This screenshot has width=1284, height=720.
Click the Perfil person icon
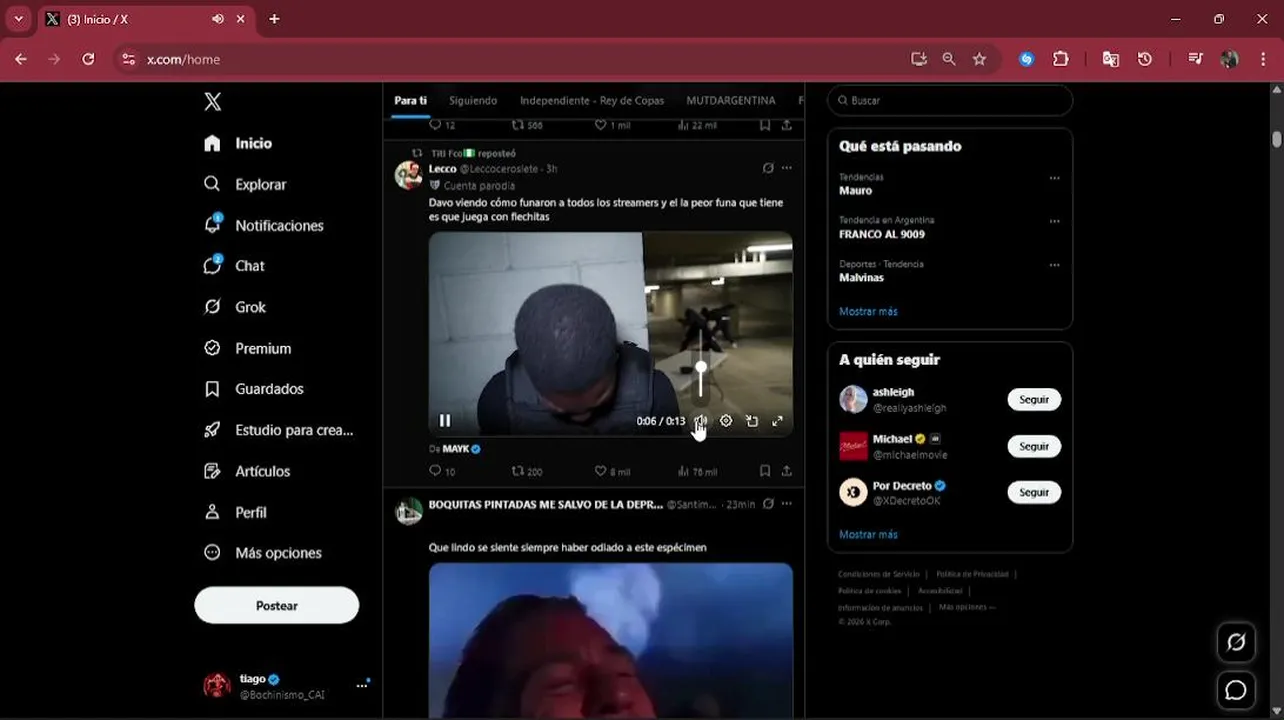212,512
